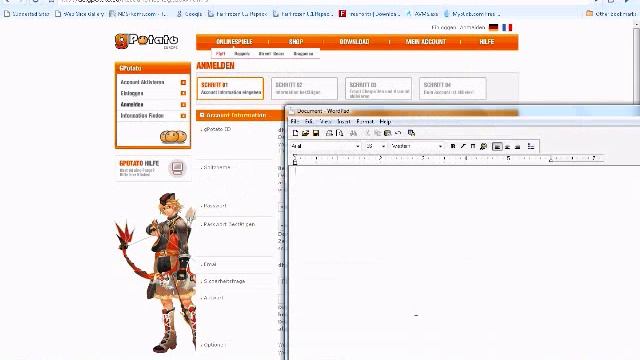Click arrow icon beside Account Aktivieren

click(183, 82)
